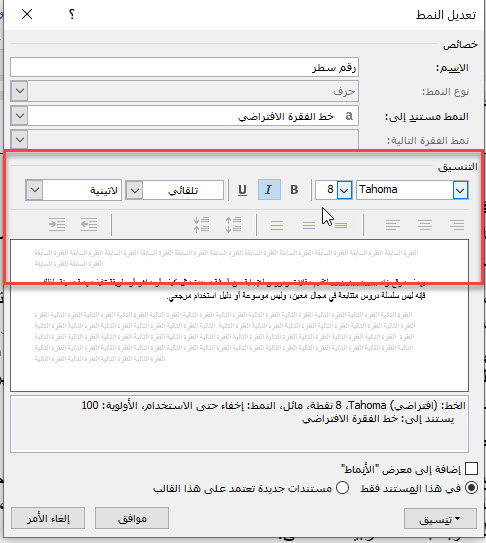Click the align right paragraph icon
This screenshot has width=486, height=543.
point(457,225)
